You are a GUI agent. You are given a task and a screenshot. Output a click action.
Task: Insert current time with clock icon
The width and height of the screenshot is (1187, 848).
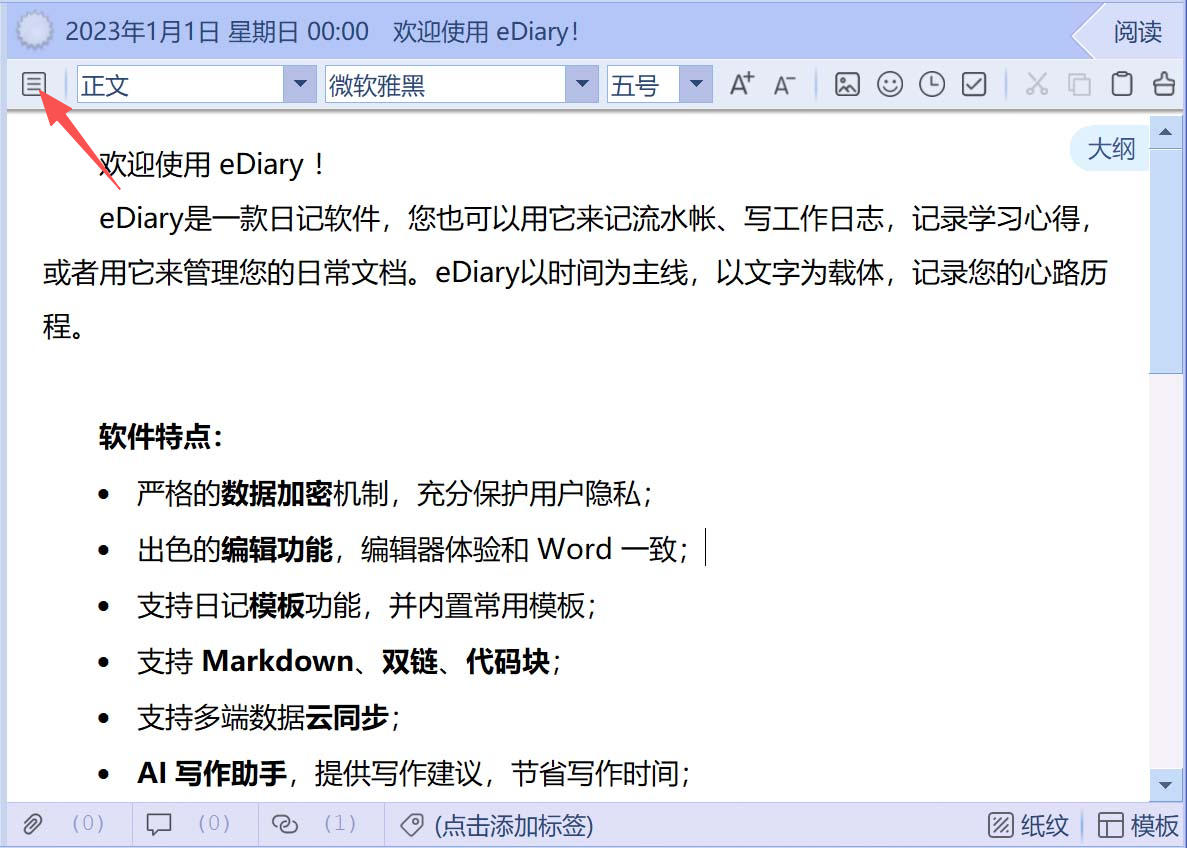click(x=932, y=84)
